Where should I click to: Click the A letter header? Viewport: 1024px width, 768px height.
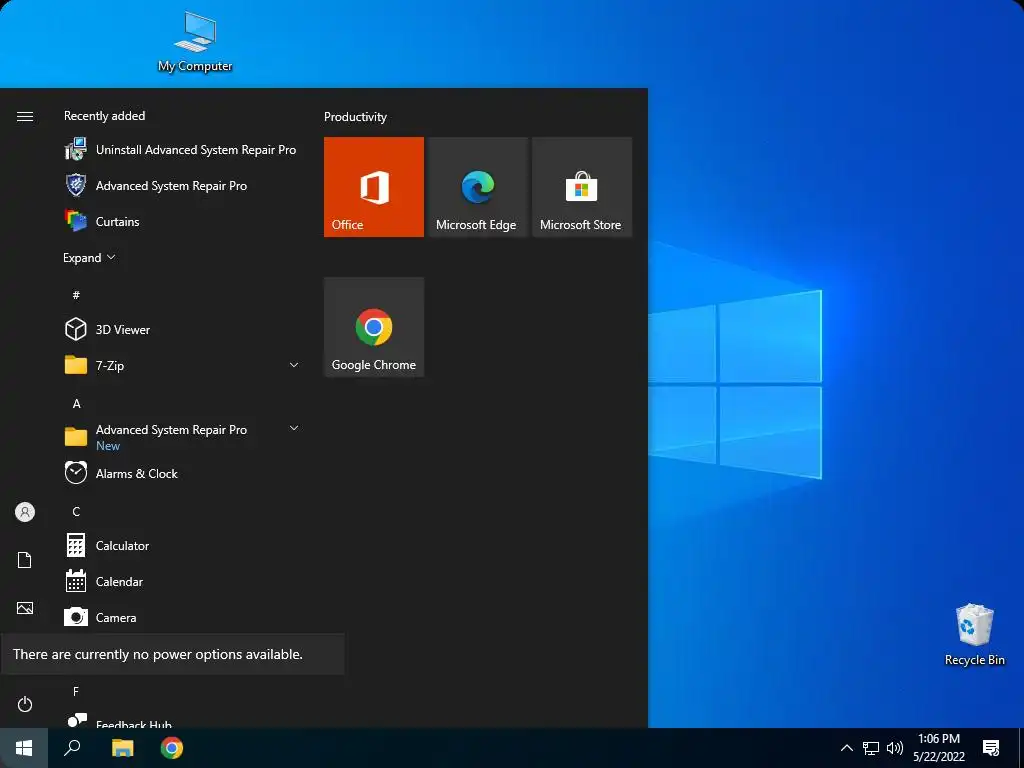pyautogui.click(x=76, y=404)
